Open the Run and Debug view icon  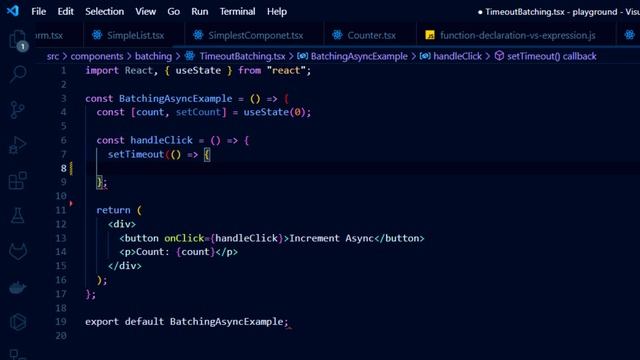pos(18,145)
